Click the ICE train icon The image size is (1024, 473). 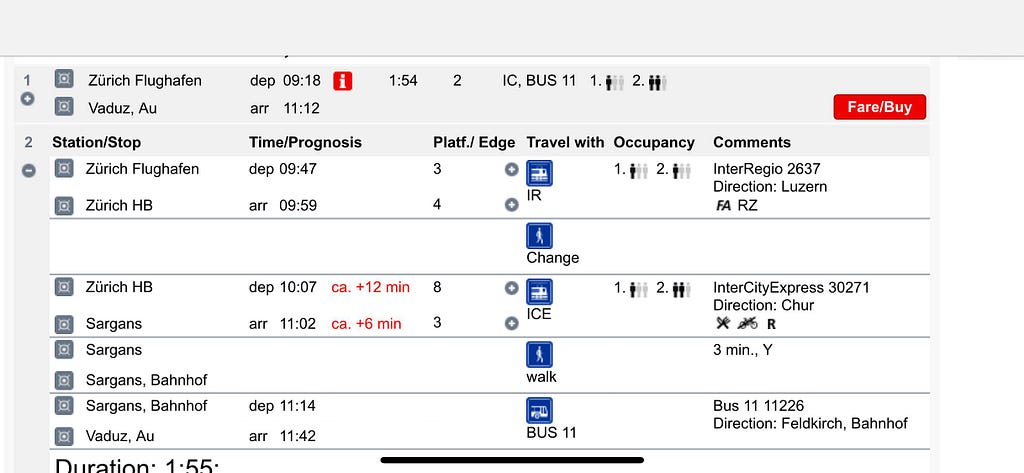539,292
